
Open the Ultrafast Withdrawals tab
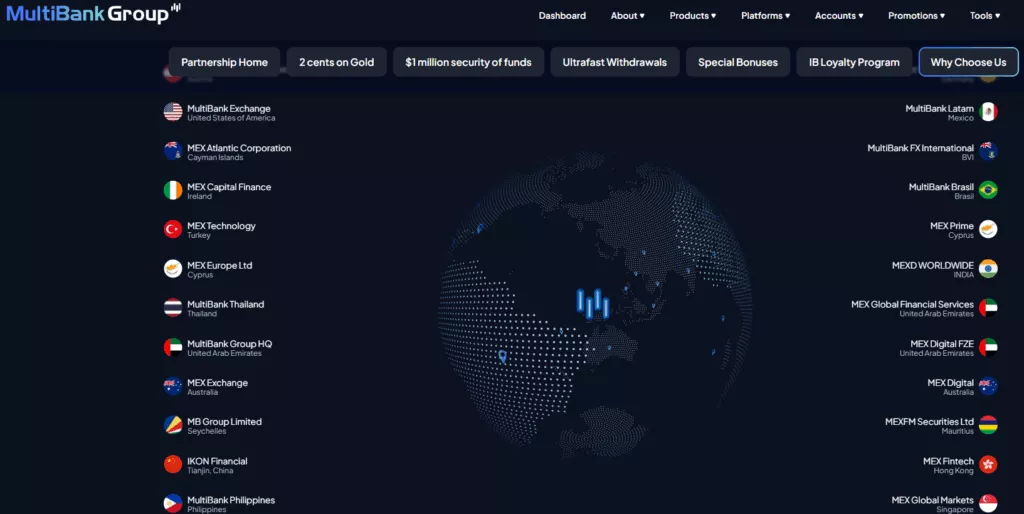click(615, 62)
